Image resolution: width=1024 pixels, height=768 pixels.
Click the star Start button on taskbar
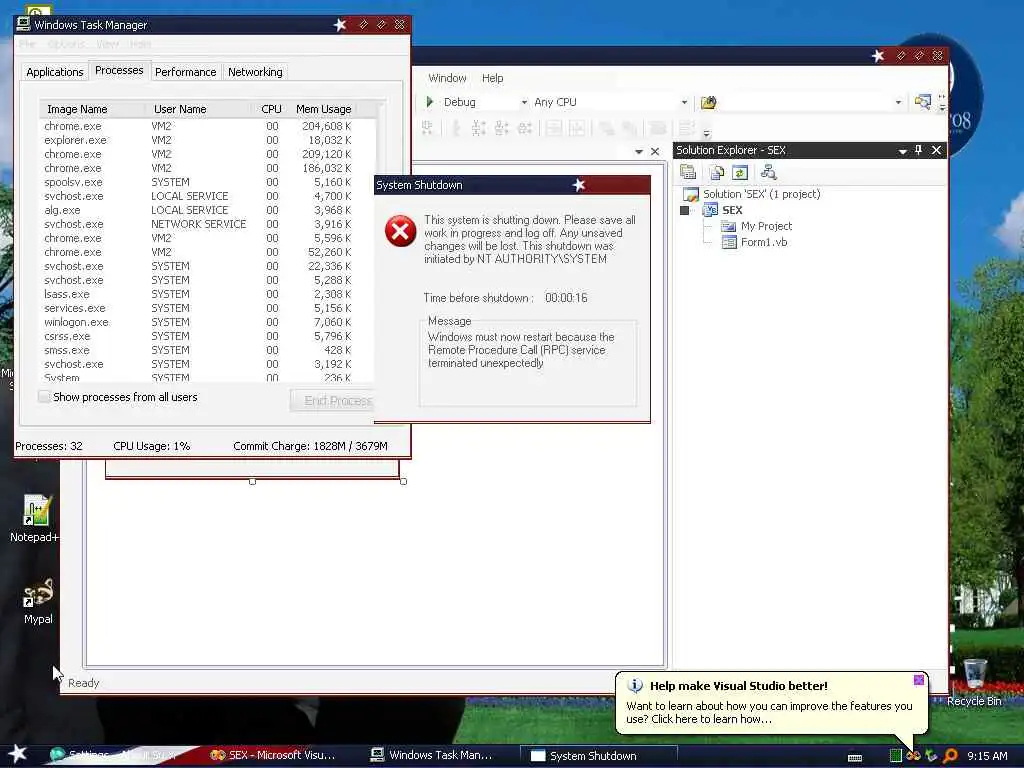coord(18,754)
